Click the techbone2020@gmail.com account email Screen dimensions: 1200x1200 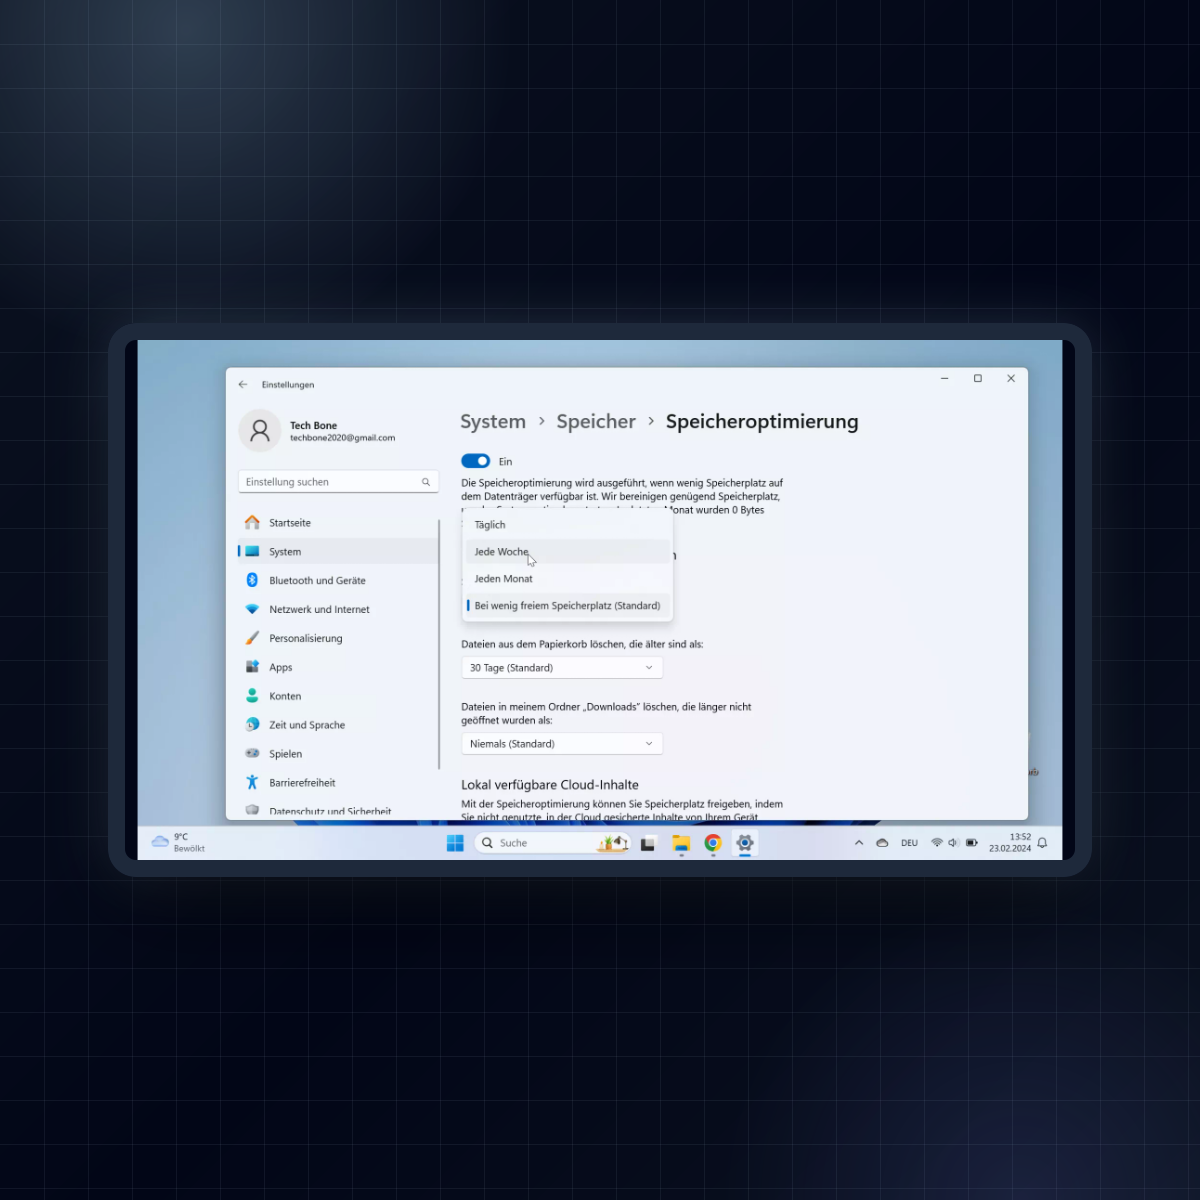(343, 438)
